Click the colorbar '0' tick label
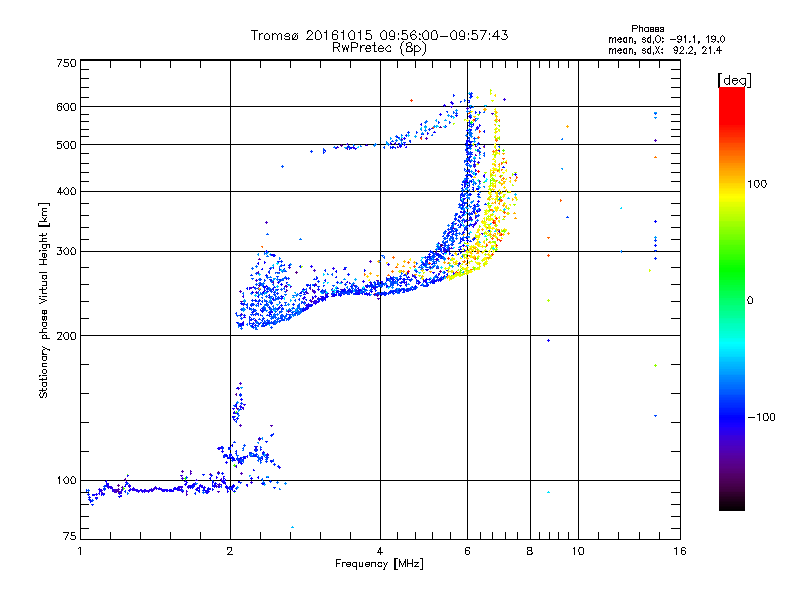Viewport: 800px width, 600px height. pyautogui.click(x=750, y=301)
